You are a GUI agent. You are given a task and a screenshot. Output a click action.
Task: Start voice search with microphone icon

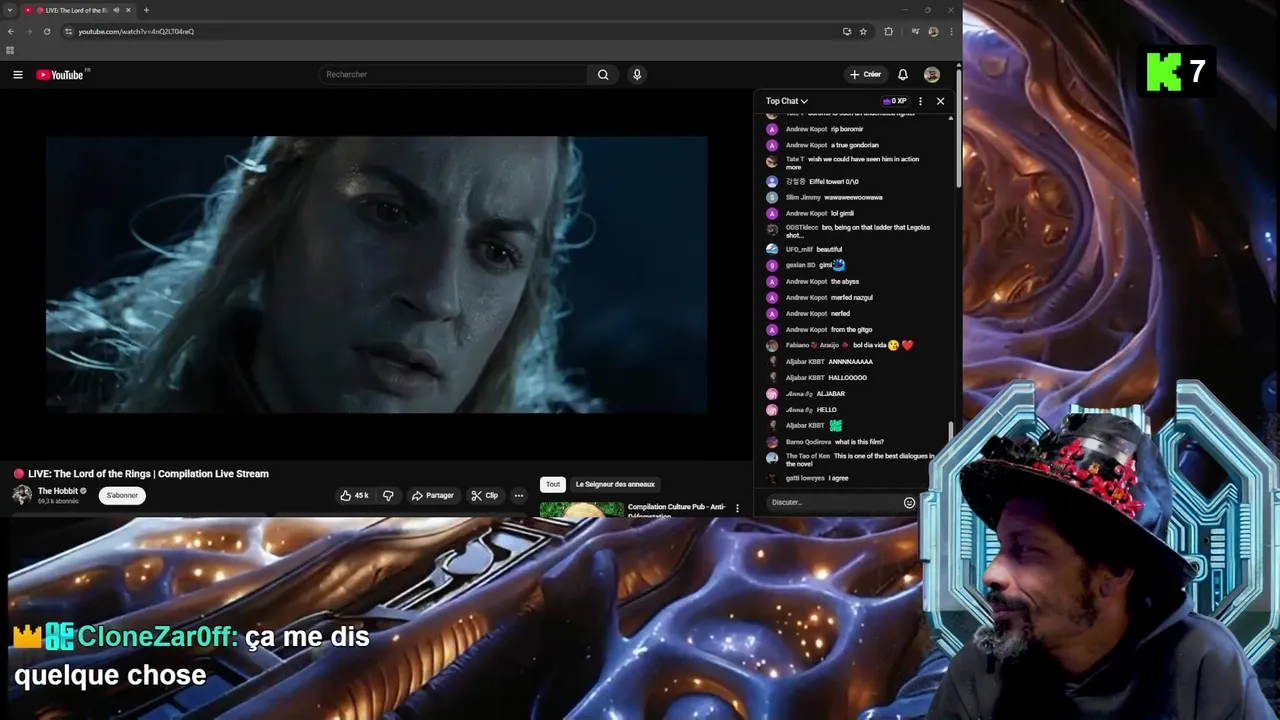pyautogui.click(x=636, y=75)
